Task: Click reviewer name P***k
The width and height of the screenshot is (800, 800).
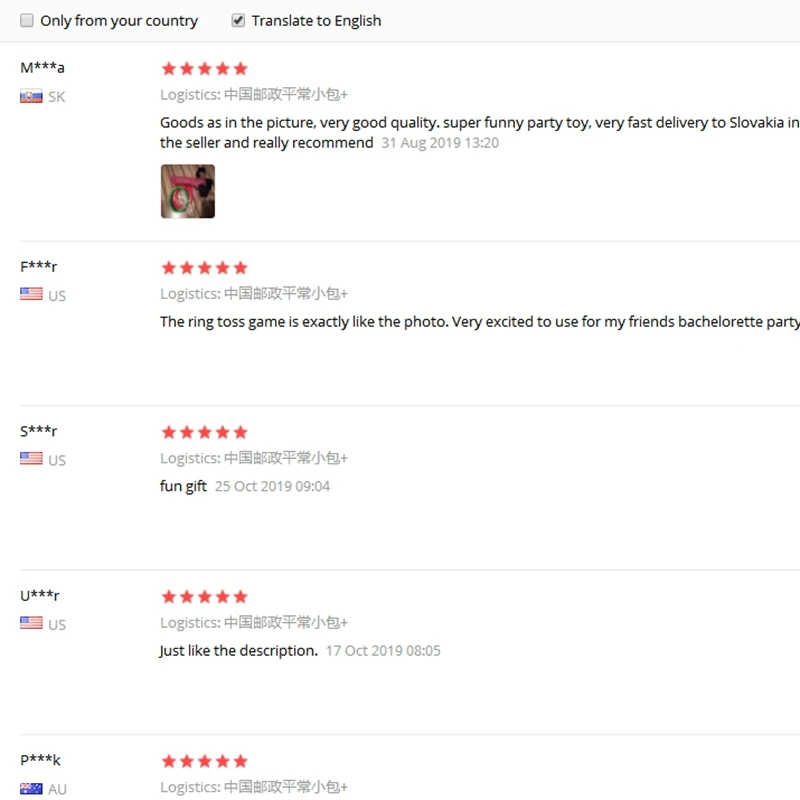Action: [x=40, y=760]
